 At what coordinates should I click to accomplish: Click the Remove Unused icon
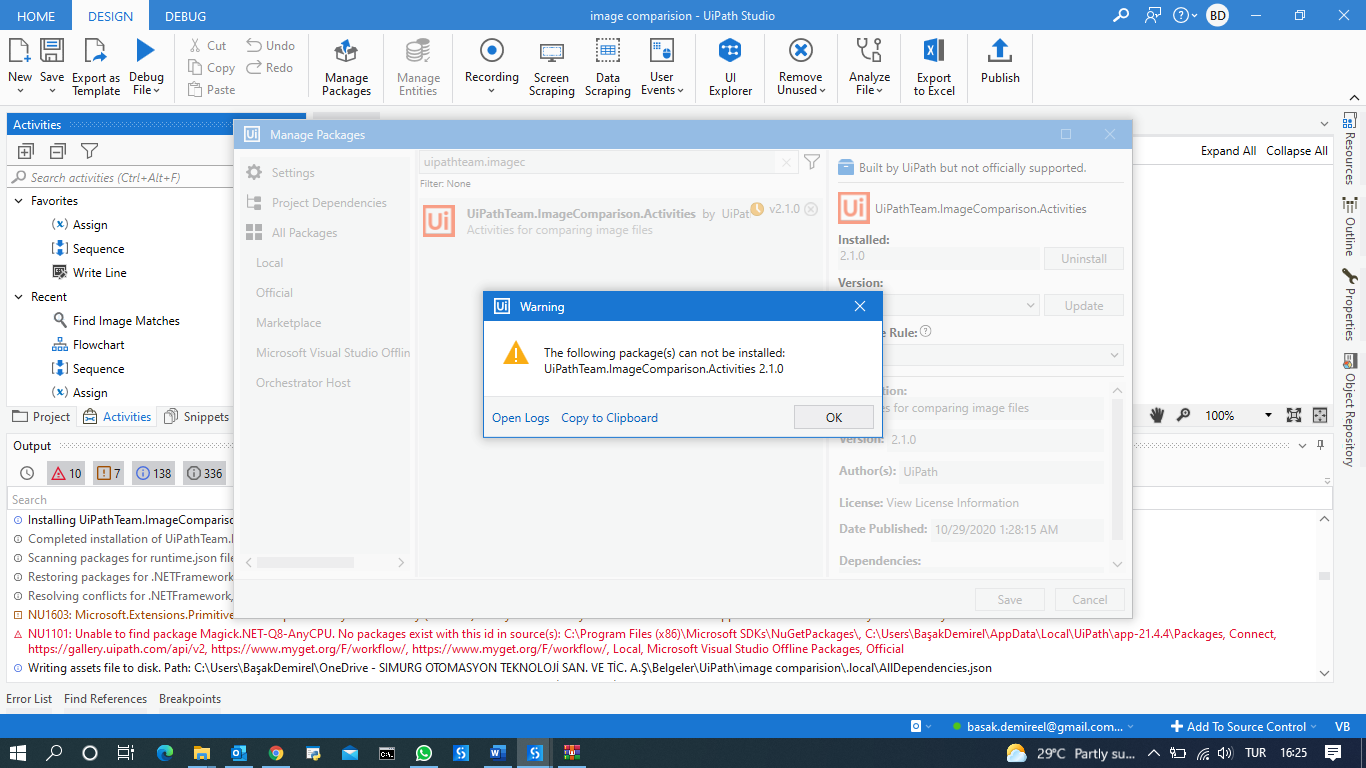pyautogui.click(x=801, y=51)
